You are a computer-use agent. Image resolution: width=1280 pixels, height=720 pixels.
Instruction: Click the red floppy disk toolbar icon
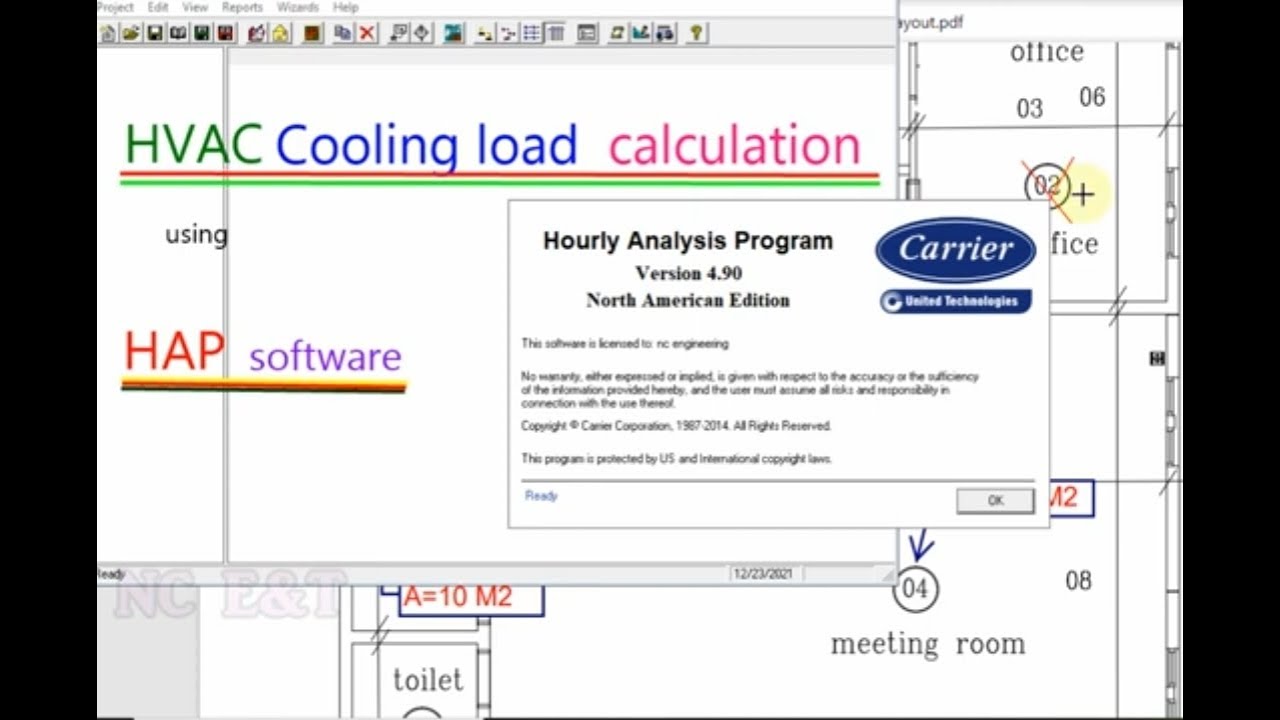click(225, 33)
